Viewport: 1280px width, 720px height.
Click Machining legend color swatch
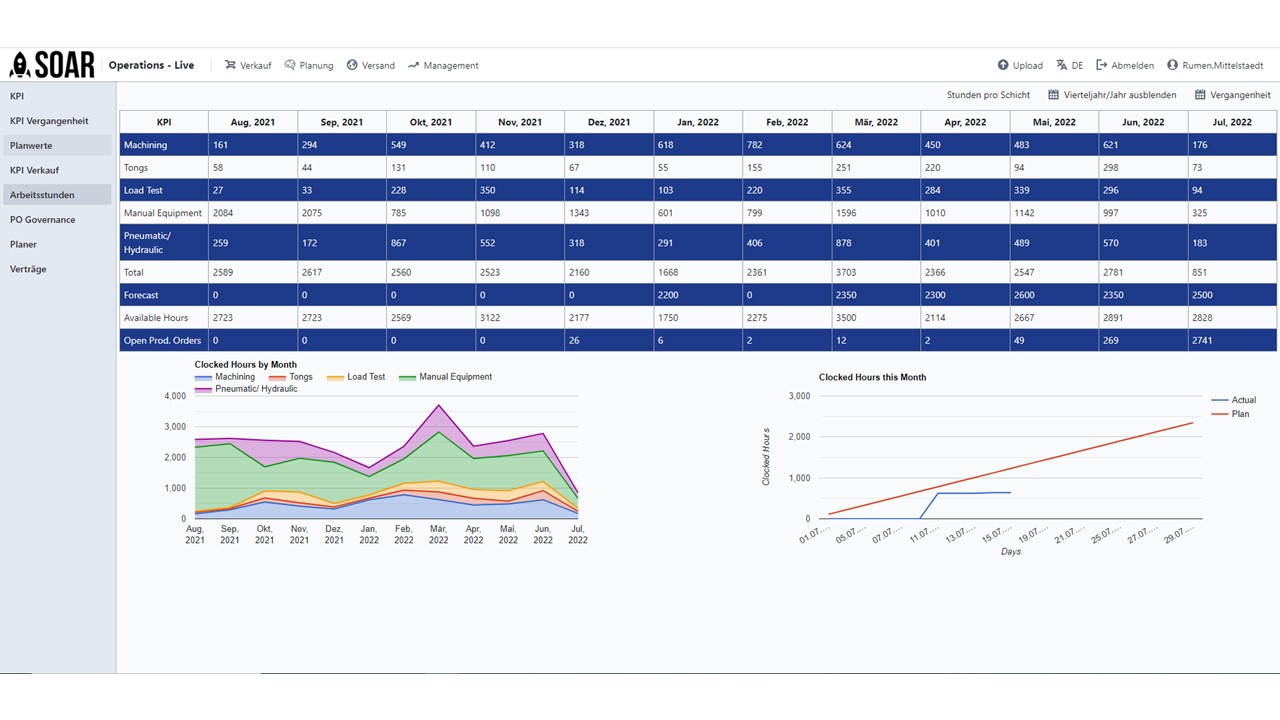pyautogui.click(x=203, y=377)
